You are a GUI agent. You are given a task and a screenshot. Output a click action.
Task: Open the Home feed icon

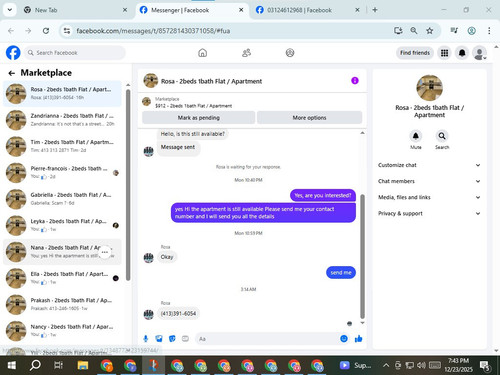(202, 53)
